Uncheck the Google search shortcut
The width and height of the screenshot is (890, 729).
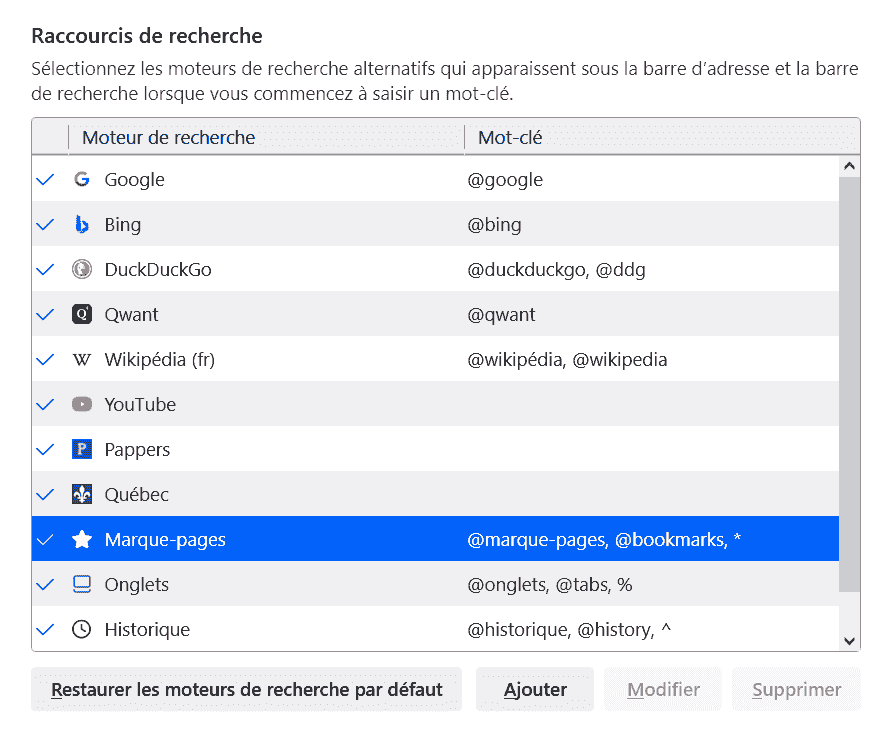tap(45, 179)
